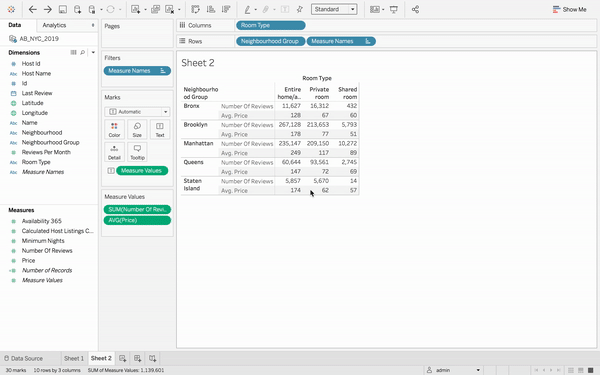The height and width of the screenshot is (375, 600).
Task: Pin axes with the pushpin icon
Action: (x=300, y=9)
